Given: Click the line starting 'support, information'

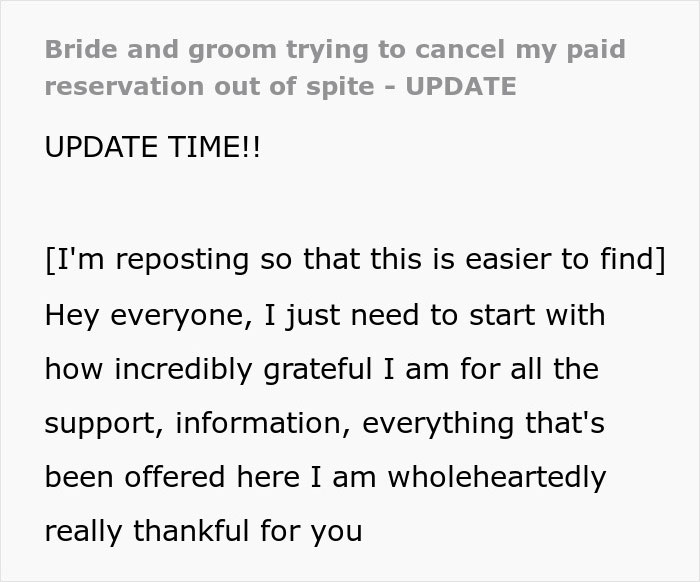Looking at the screenshot, I should click(325, 424).
